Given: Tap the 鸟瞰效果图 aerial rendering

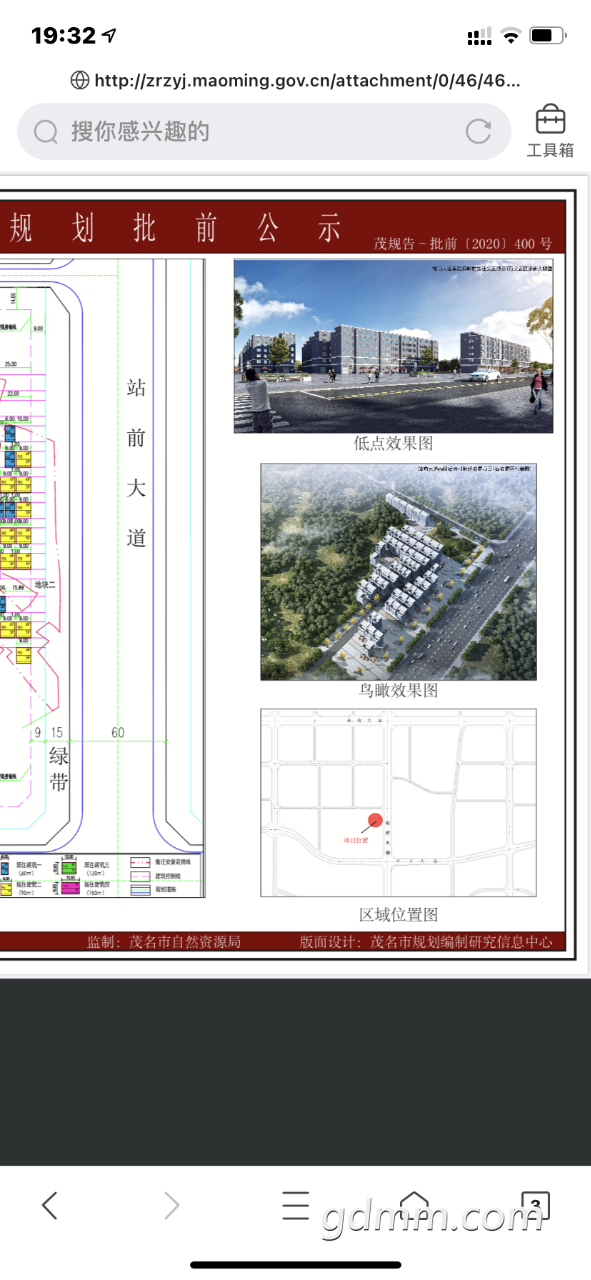Looking at the screenshot, I should pyautogui.click(x=398, y=572).
